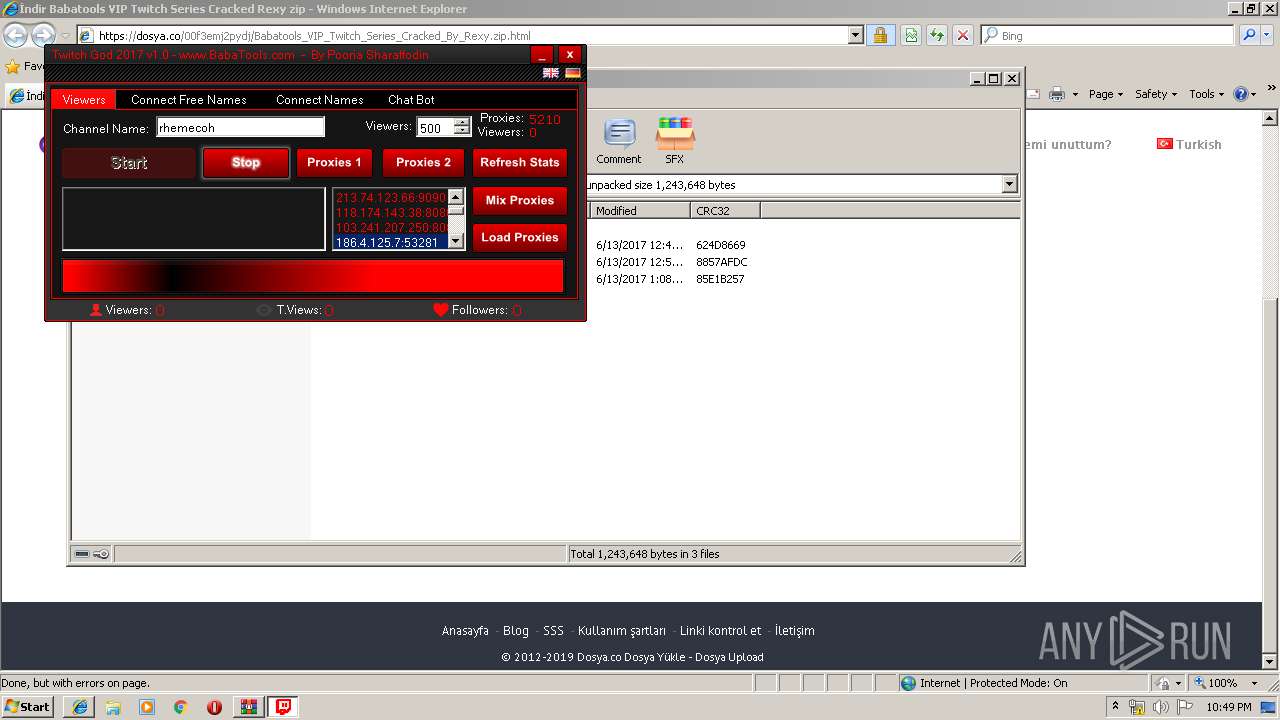Click the security lock icon in address bar

879,35
